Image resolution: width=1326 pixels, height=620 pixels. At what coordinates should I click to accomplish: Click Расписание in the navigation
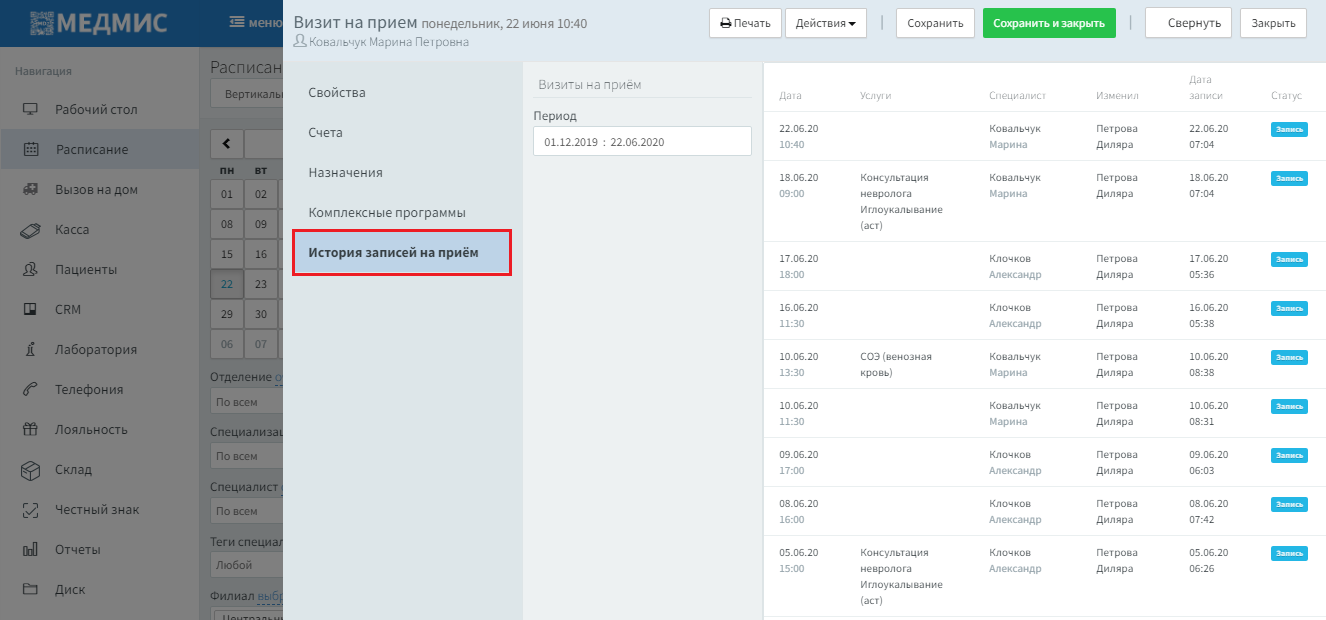100,149
